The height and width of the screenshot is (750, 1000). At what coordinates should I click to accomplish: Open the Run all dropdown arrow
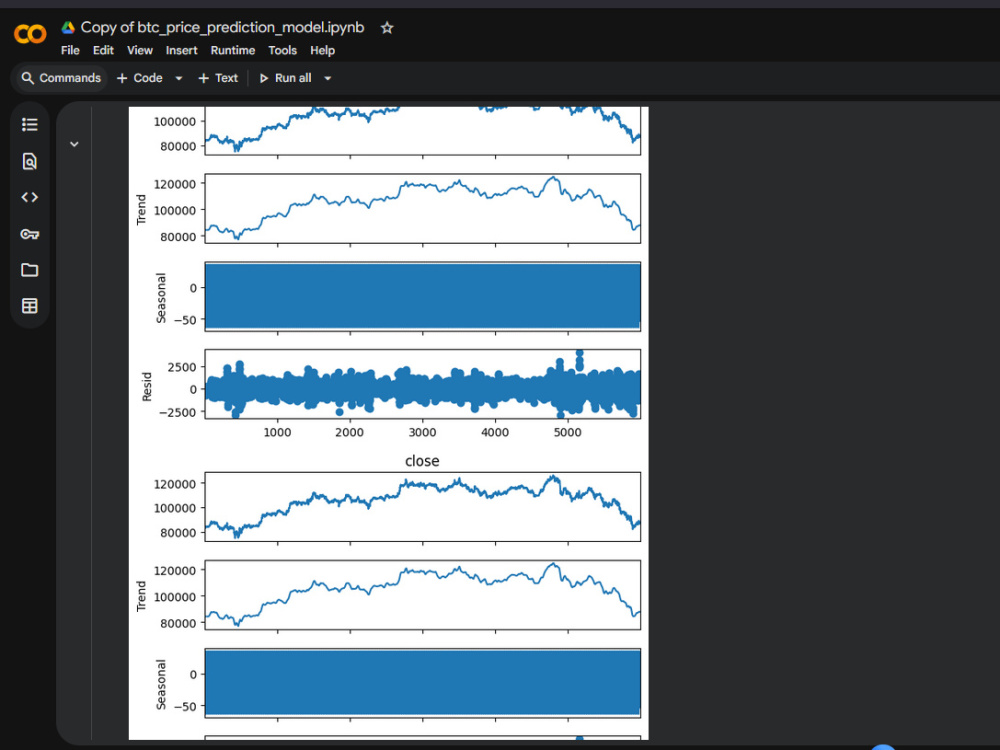(328, 78)
